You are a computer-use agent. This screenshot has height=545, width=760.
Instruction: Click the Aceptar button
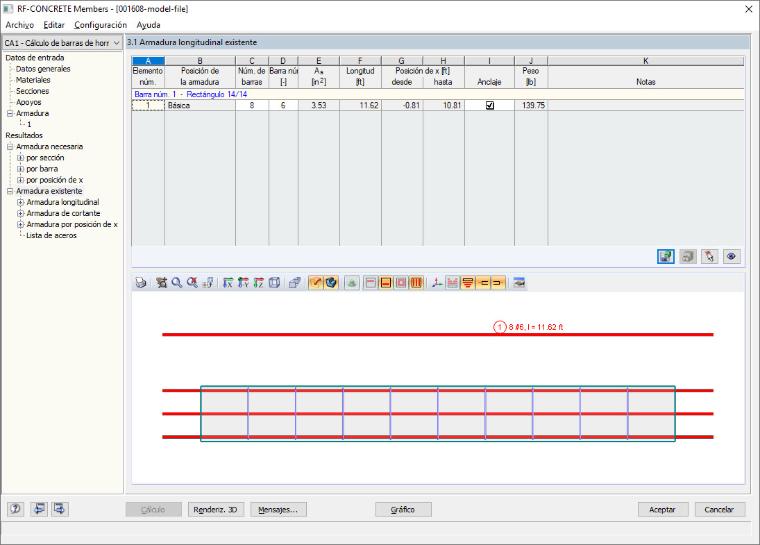coord(662,510)
